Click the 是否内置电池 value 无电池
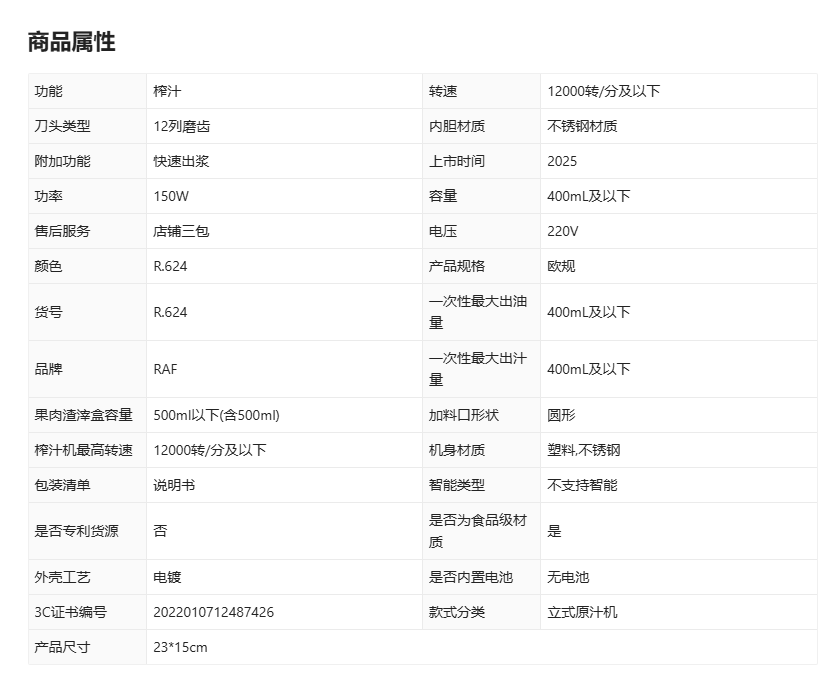Viewport: 837px width, 687px height. (568, 577)
